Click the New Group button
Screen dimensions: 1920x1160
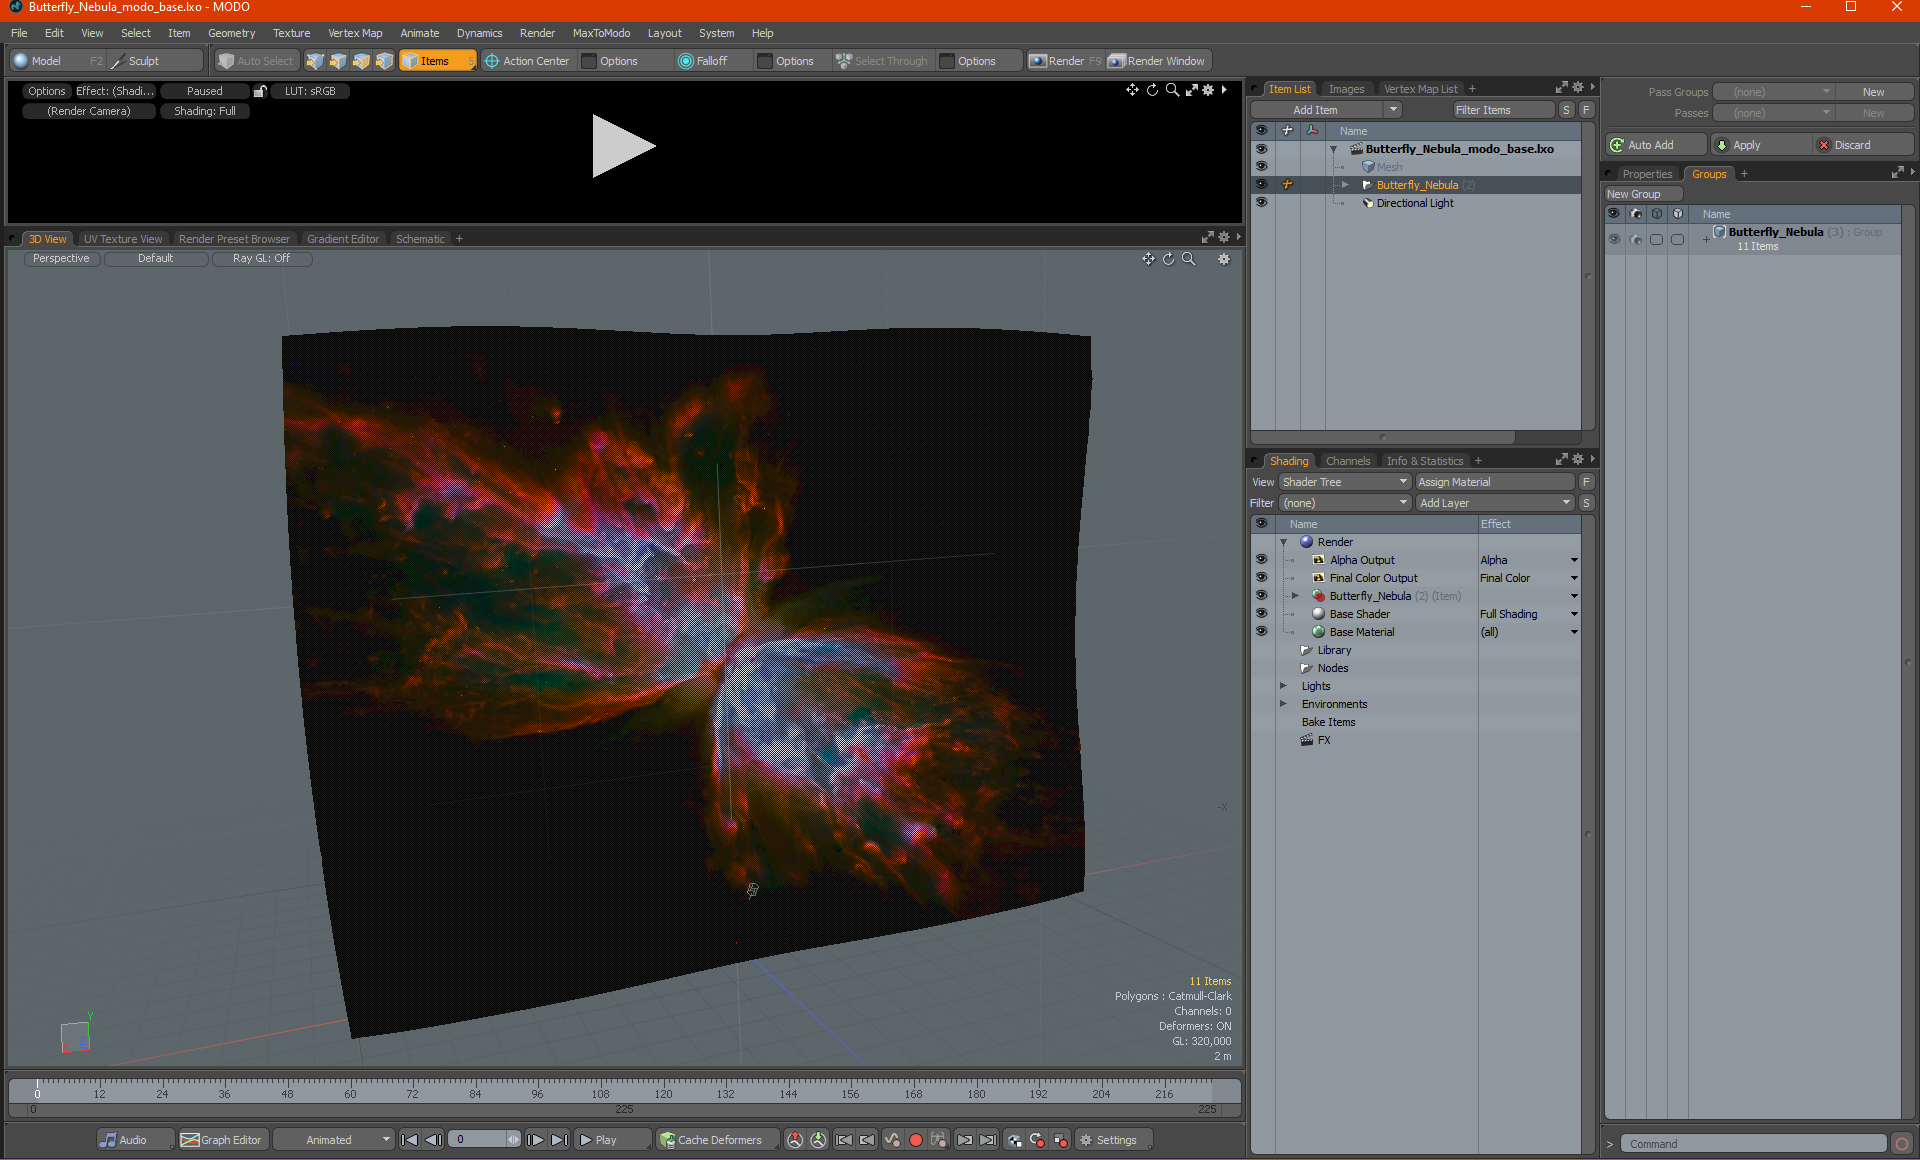tap(1642, 194)
